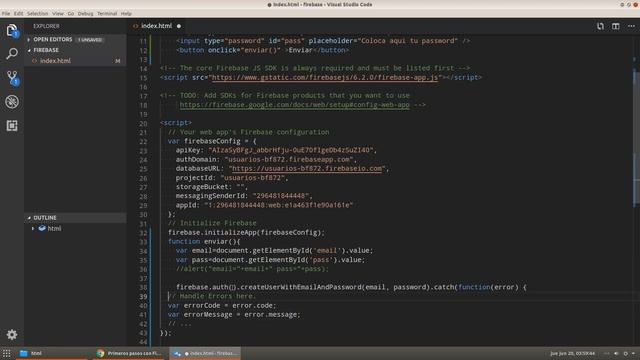Open the Edit menu
Viewport: 640px width, 360px height.
pyautogui.click(x=18, y=13)
